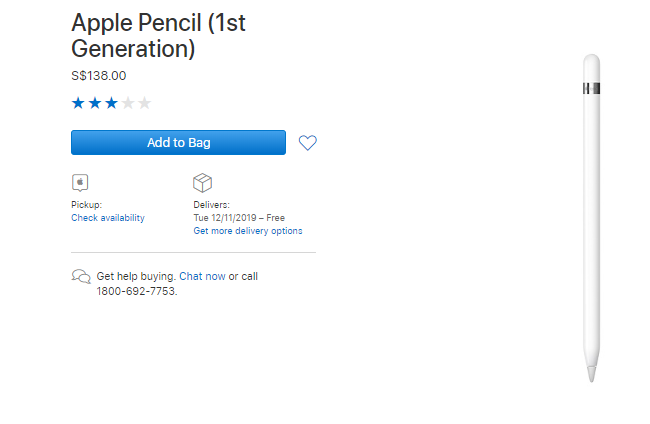Click the Apple Pencil (1st Generation) title
650x424 pixels.
[x=158, y=36]
